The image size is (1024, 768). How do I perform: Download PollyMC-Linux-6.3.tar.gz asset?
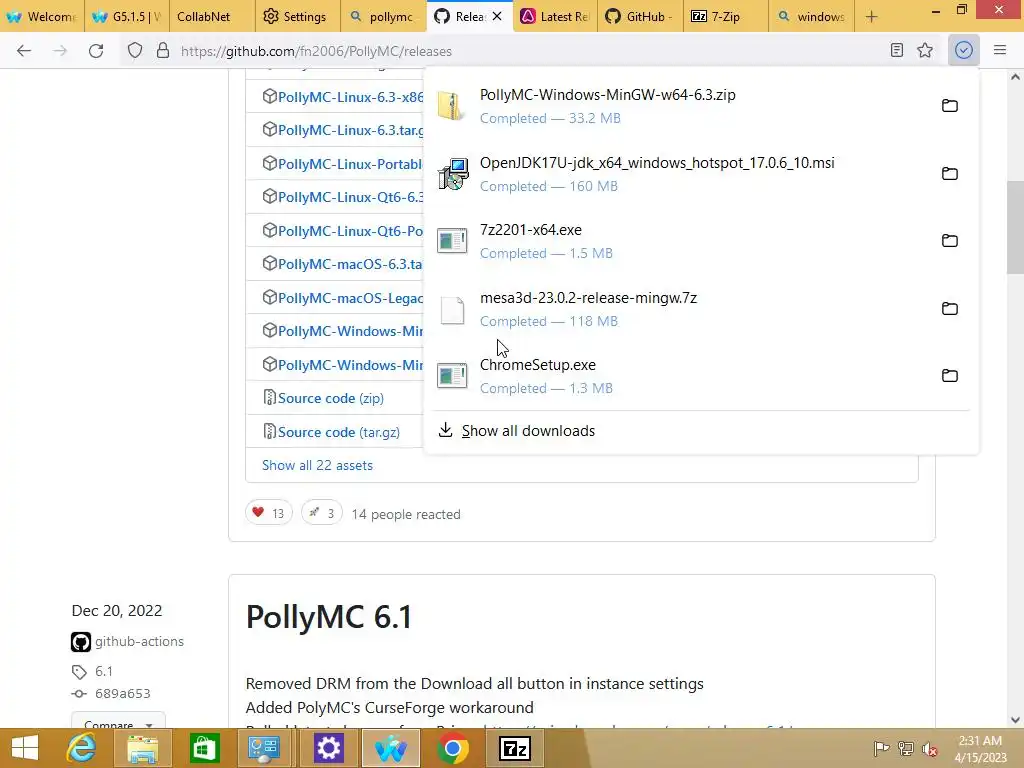(x=350, y=130)
